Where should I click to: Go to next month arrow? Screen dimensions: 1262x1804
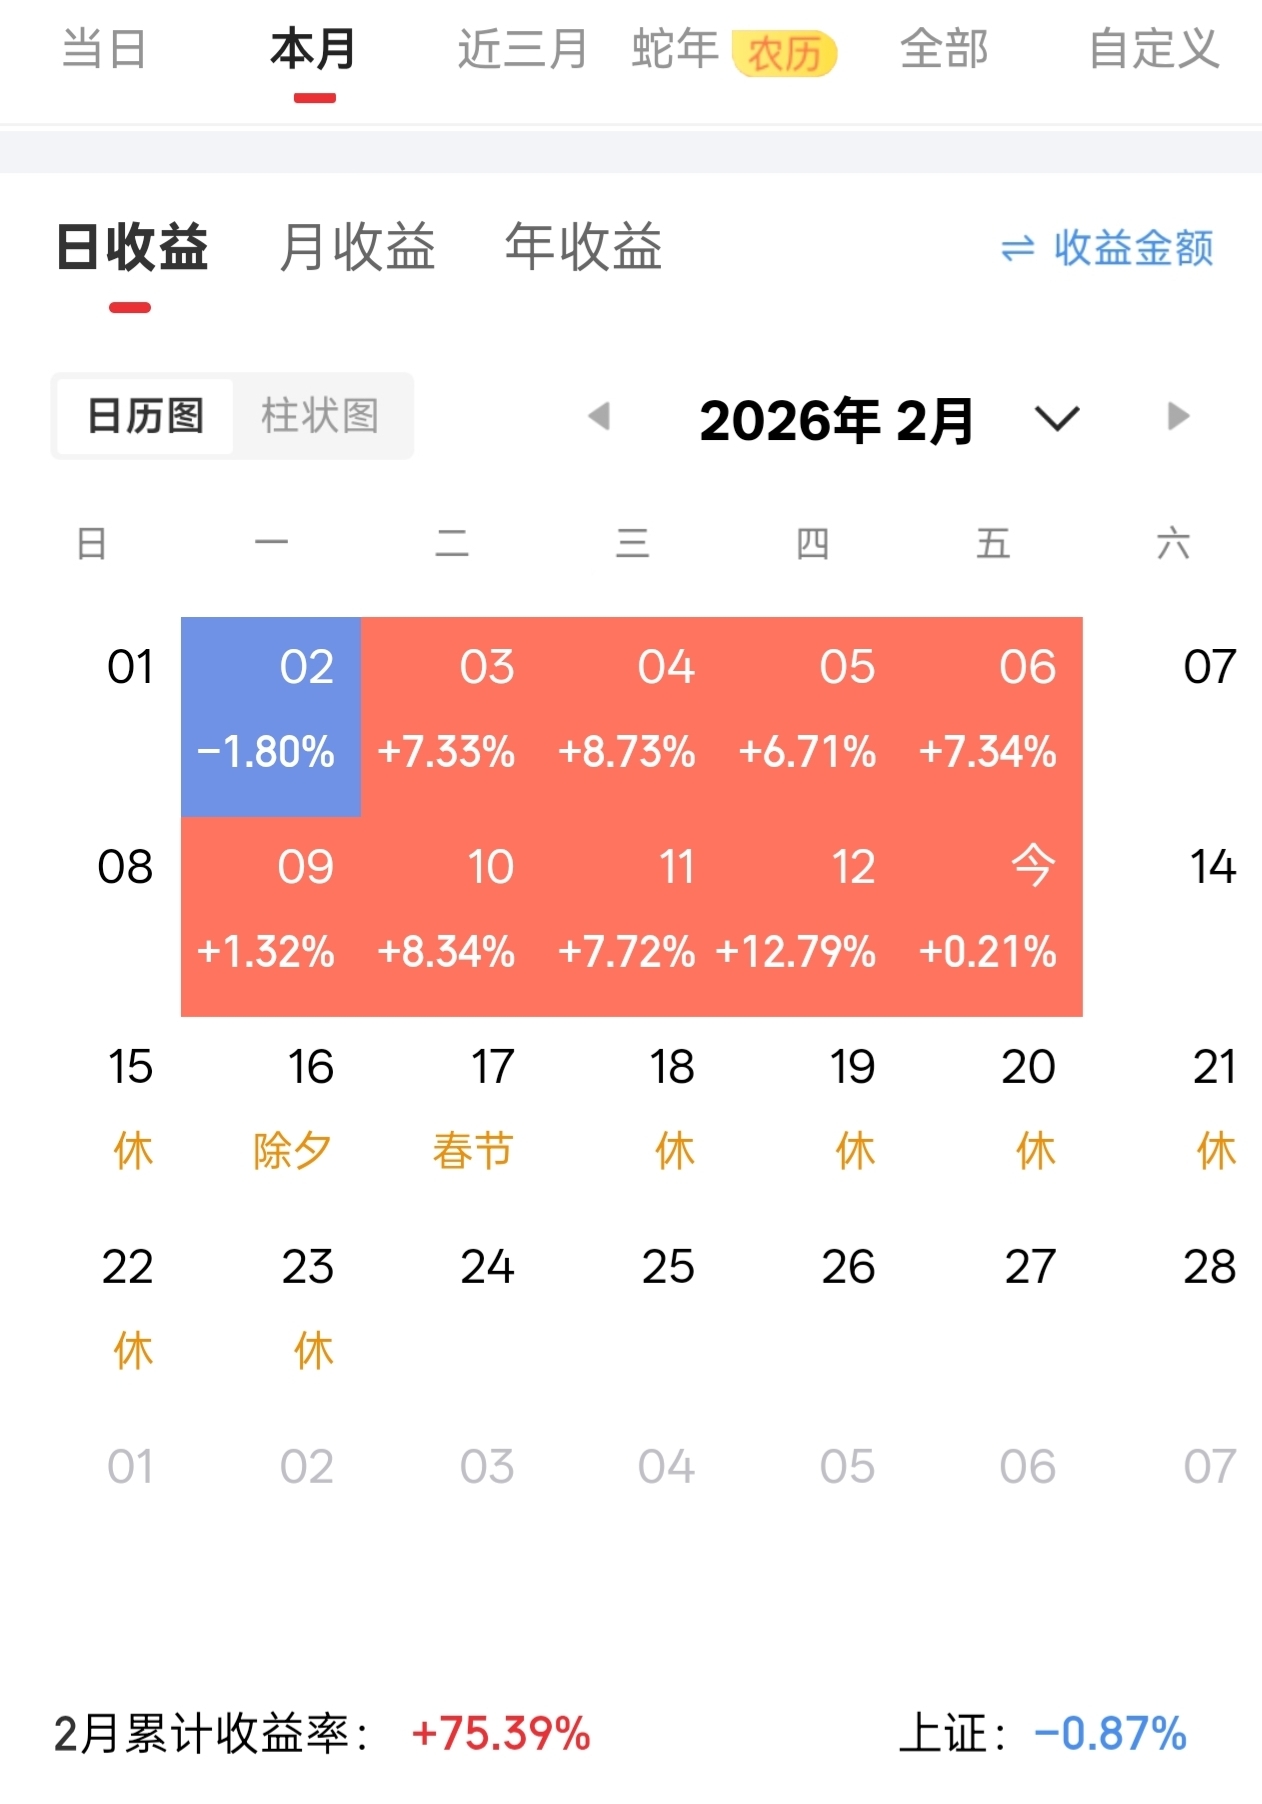1178,416
